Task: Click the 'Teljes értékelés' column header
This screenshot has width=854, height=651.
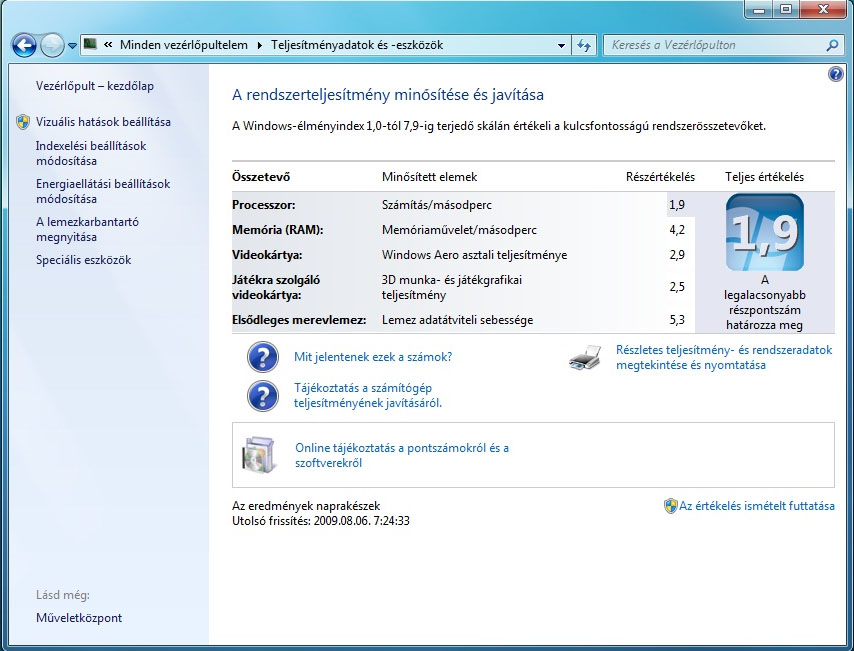Action: click(765, 177)
